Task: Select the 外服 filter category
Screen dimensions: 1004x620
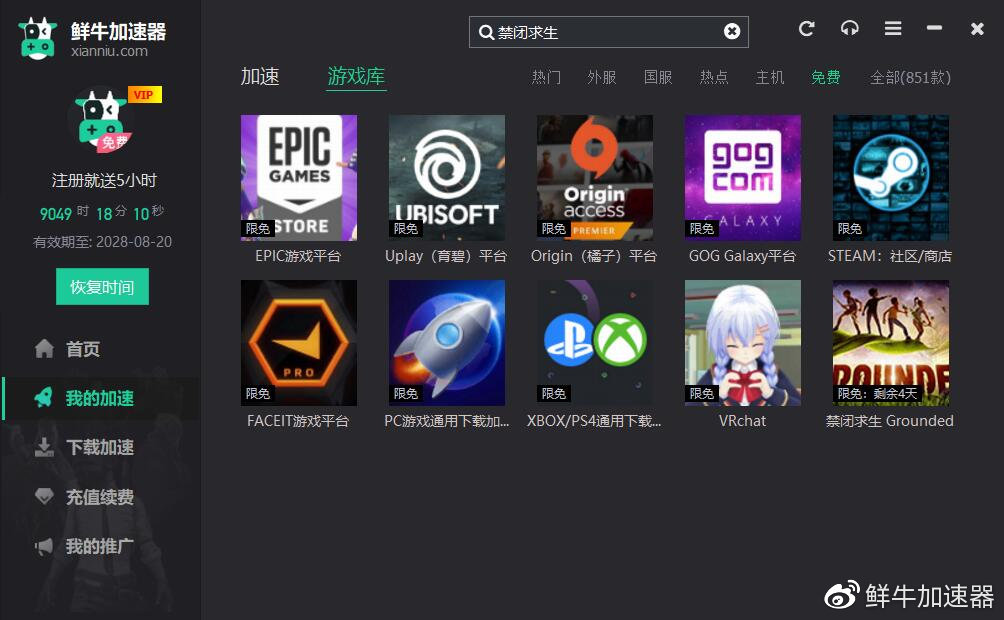Action: (601, 77)
